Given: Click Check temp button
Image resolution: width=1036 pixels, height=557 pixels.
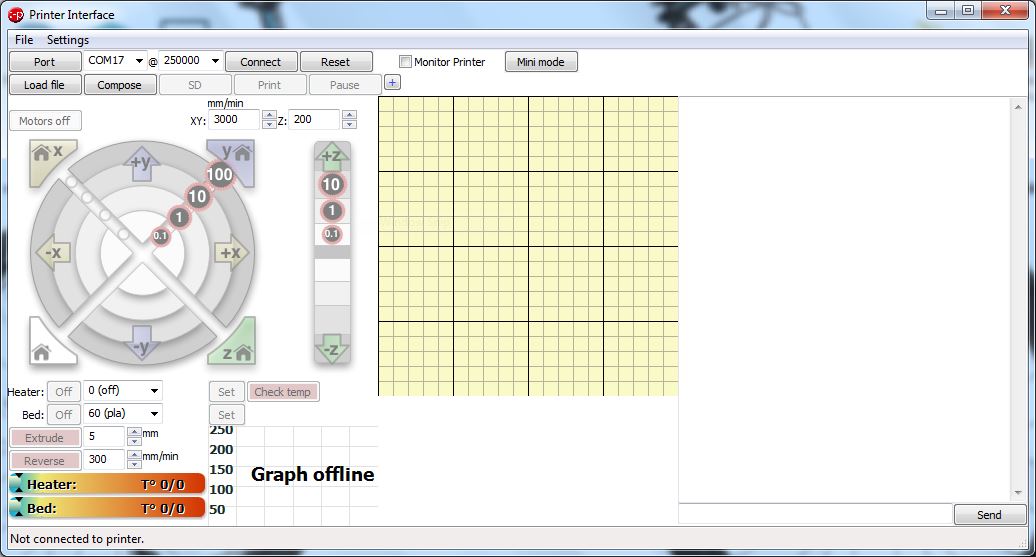Looking at the screenshot, I should click(x=283, y=392).
